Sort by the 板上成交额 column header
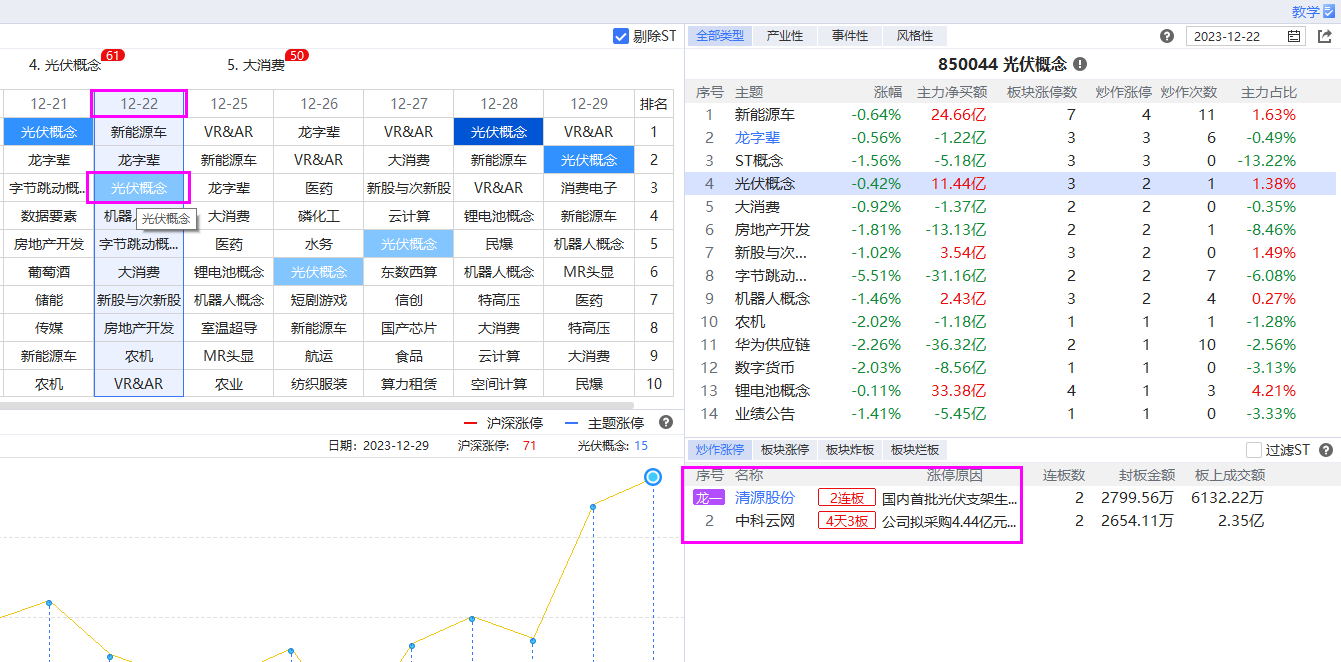This screenshot has height=662, width=1341. pyautogui.click(x=1229, y=476)
